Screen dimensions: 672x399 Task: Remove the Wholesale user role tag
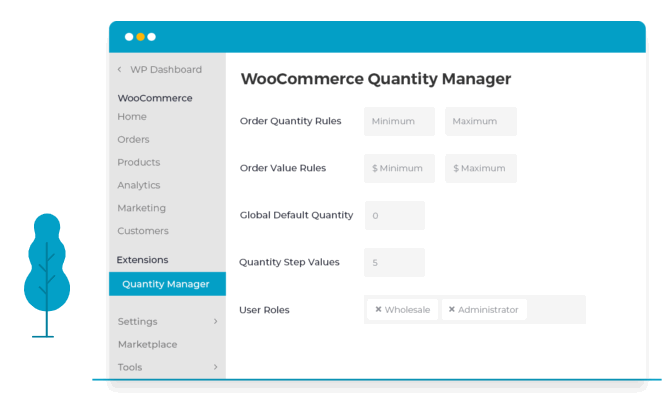tap(378, 309)
